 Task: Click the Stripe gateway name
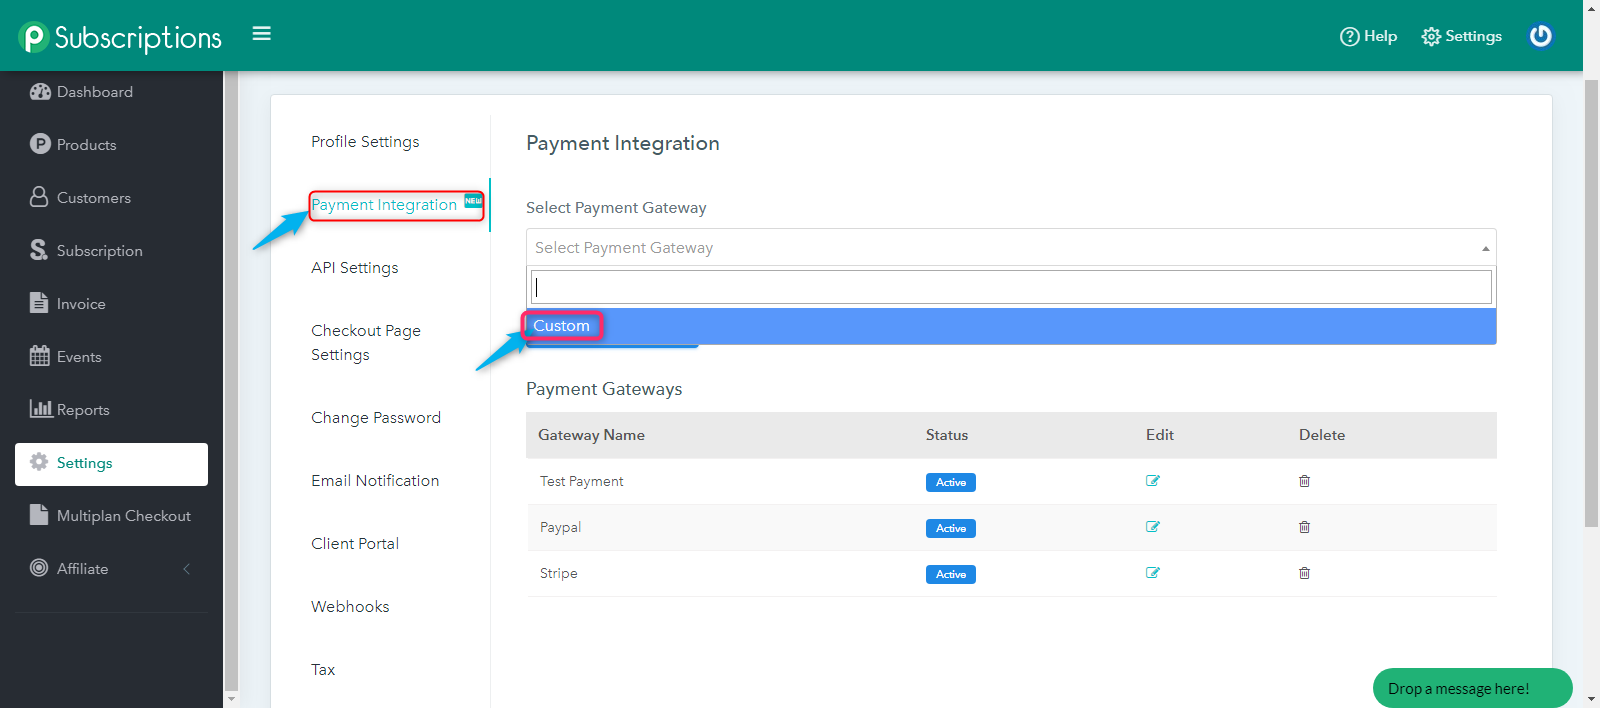[x=559, y=573]
